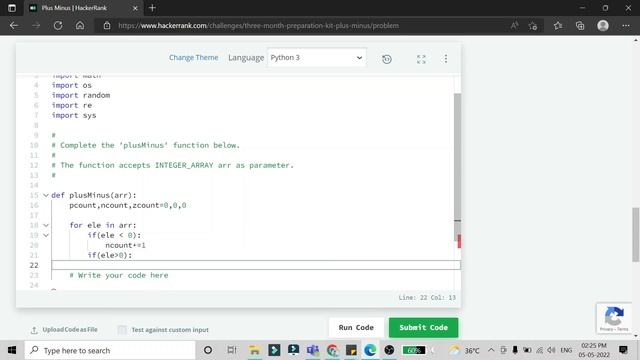Open the notification center icon
The height and width of the screenshot is (360, 640).
click(x=623, y=350)
